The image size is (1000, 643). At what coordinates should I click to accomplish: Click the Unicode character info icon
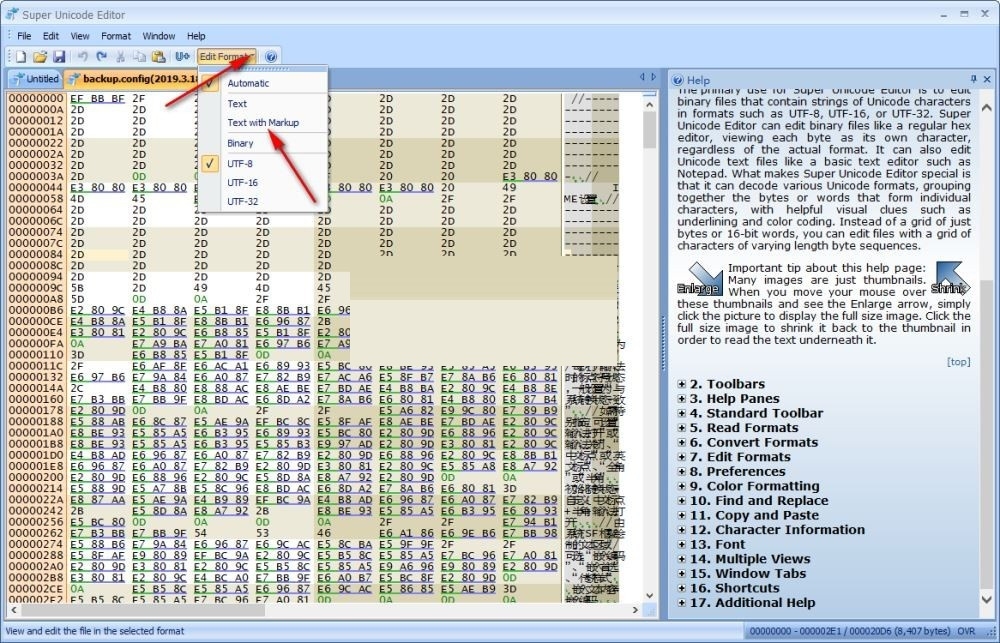(x=182, y=57)
